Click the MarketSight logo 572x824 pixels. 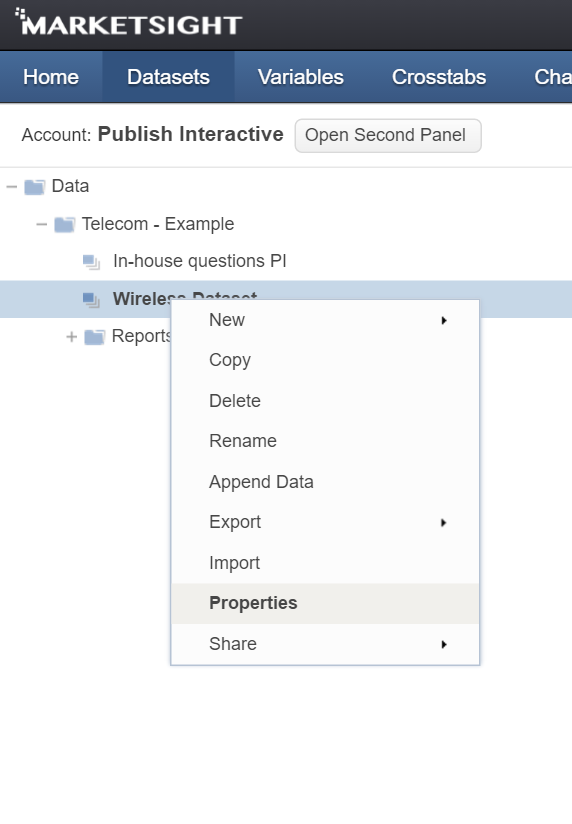[x=129, y=23]
